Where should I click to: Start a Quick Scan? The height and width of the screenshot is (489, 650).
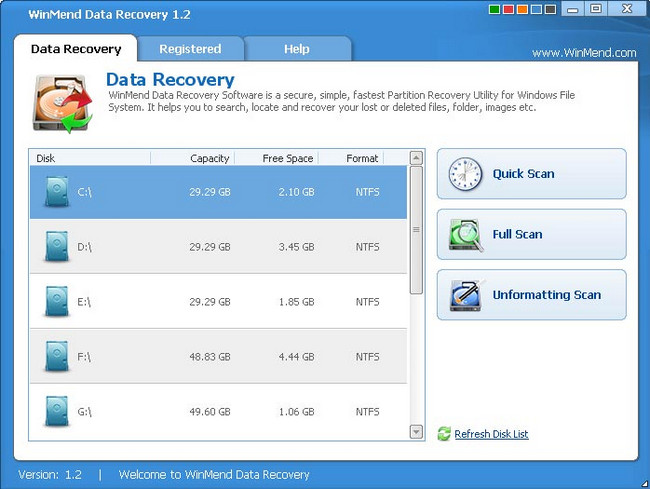pyautogui.click(x=531, y=174)
